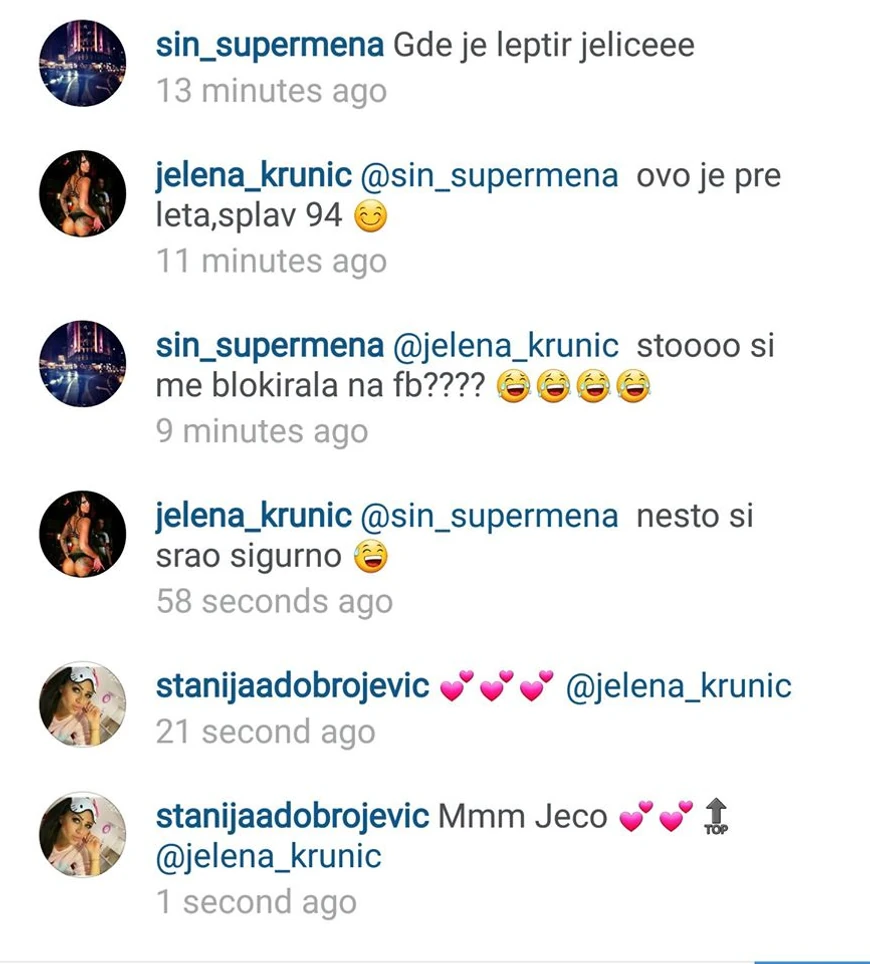Click @sin_supermena mention in "ovo je pre" comment
Viewport: 870px width, 964px height.
(x=489, y=176)
